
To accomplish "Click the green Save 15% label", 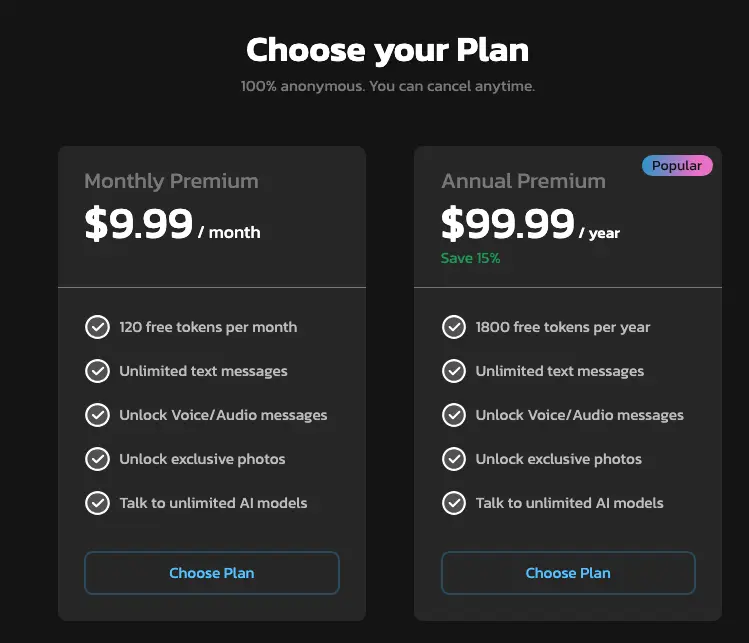I will pos(470,258).
